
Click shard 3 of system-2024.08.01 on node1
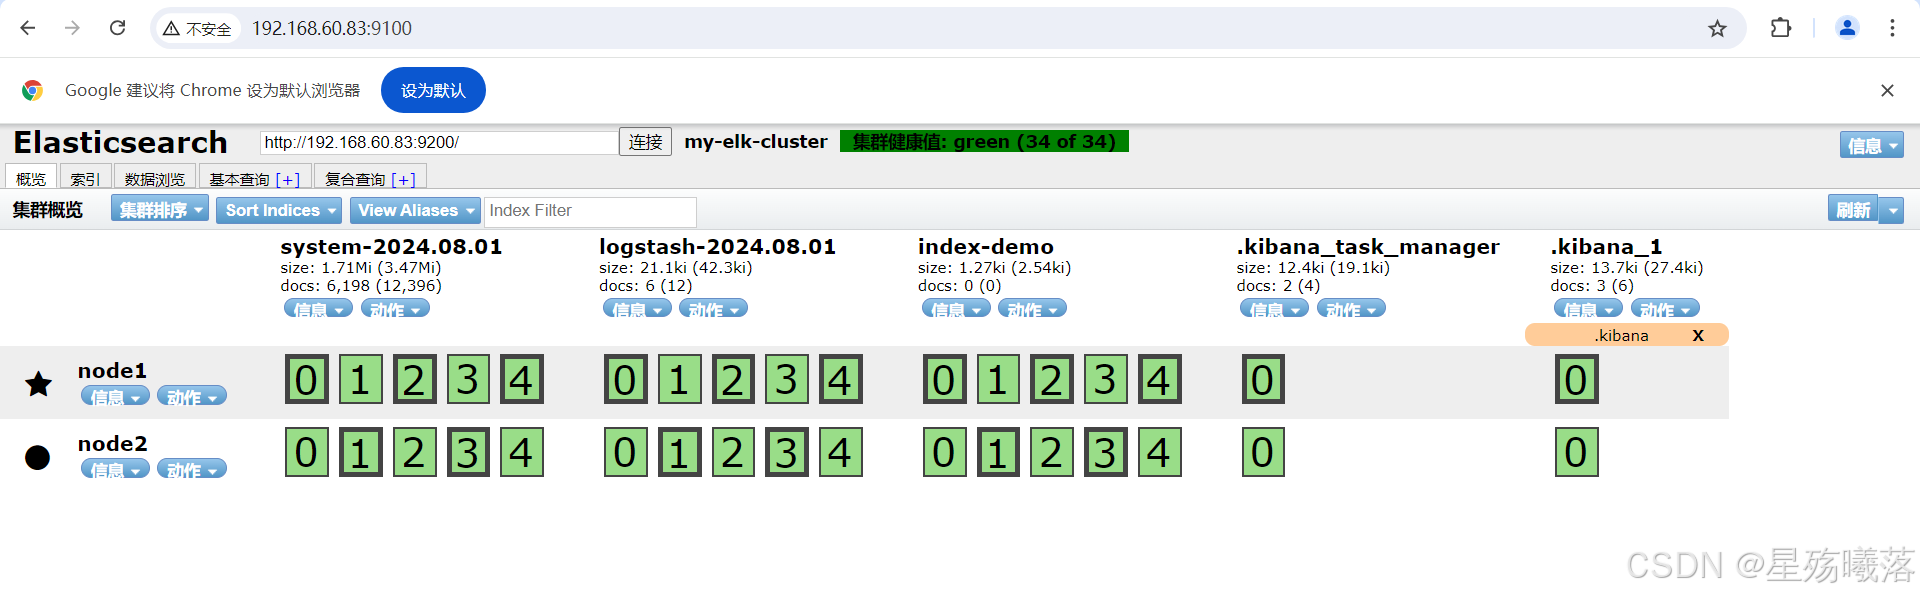click(x=468, y=379)
